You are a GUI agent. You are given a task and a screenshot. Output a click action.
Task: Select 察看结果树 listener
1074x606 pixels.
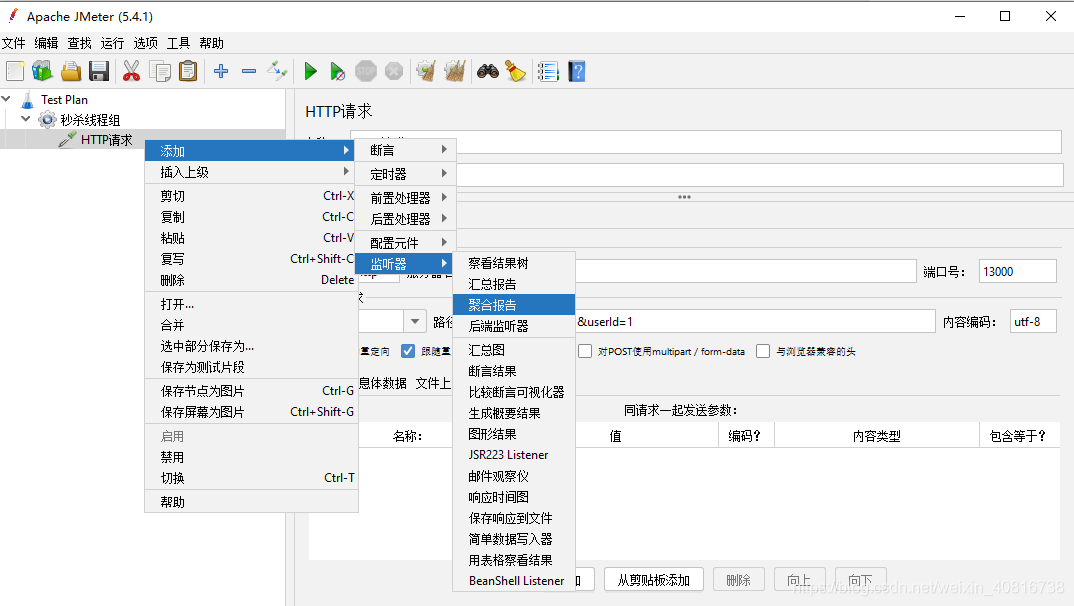[514, 263]
